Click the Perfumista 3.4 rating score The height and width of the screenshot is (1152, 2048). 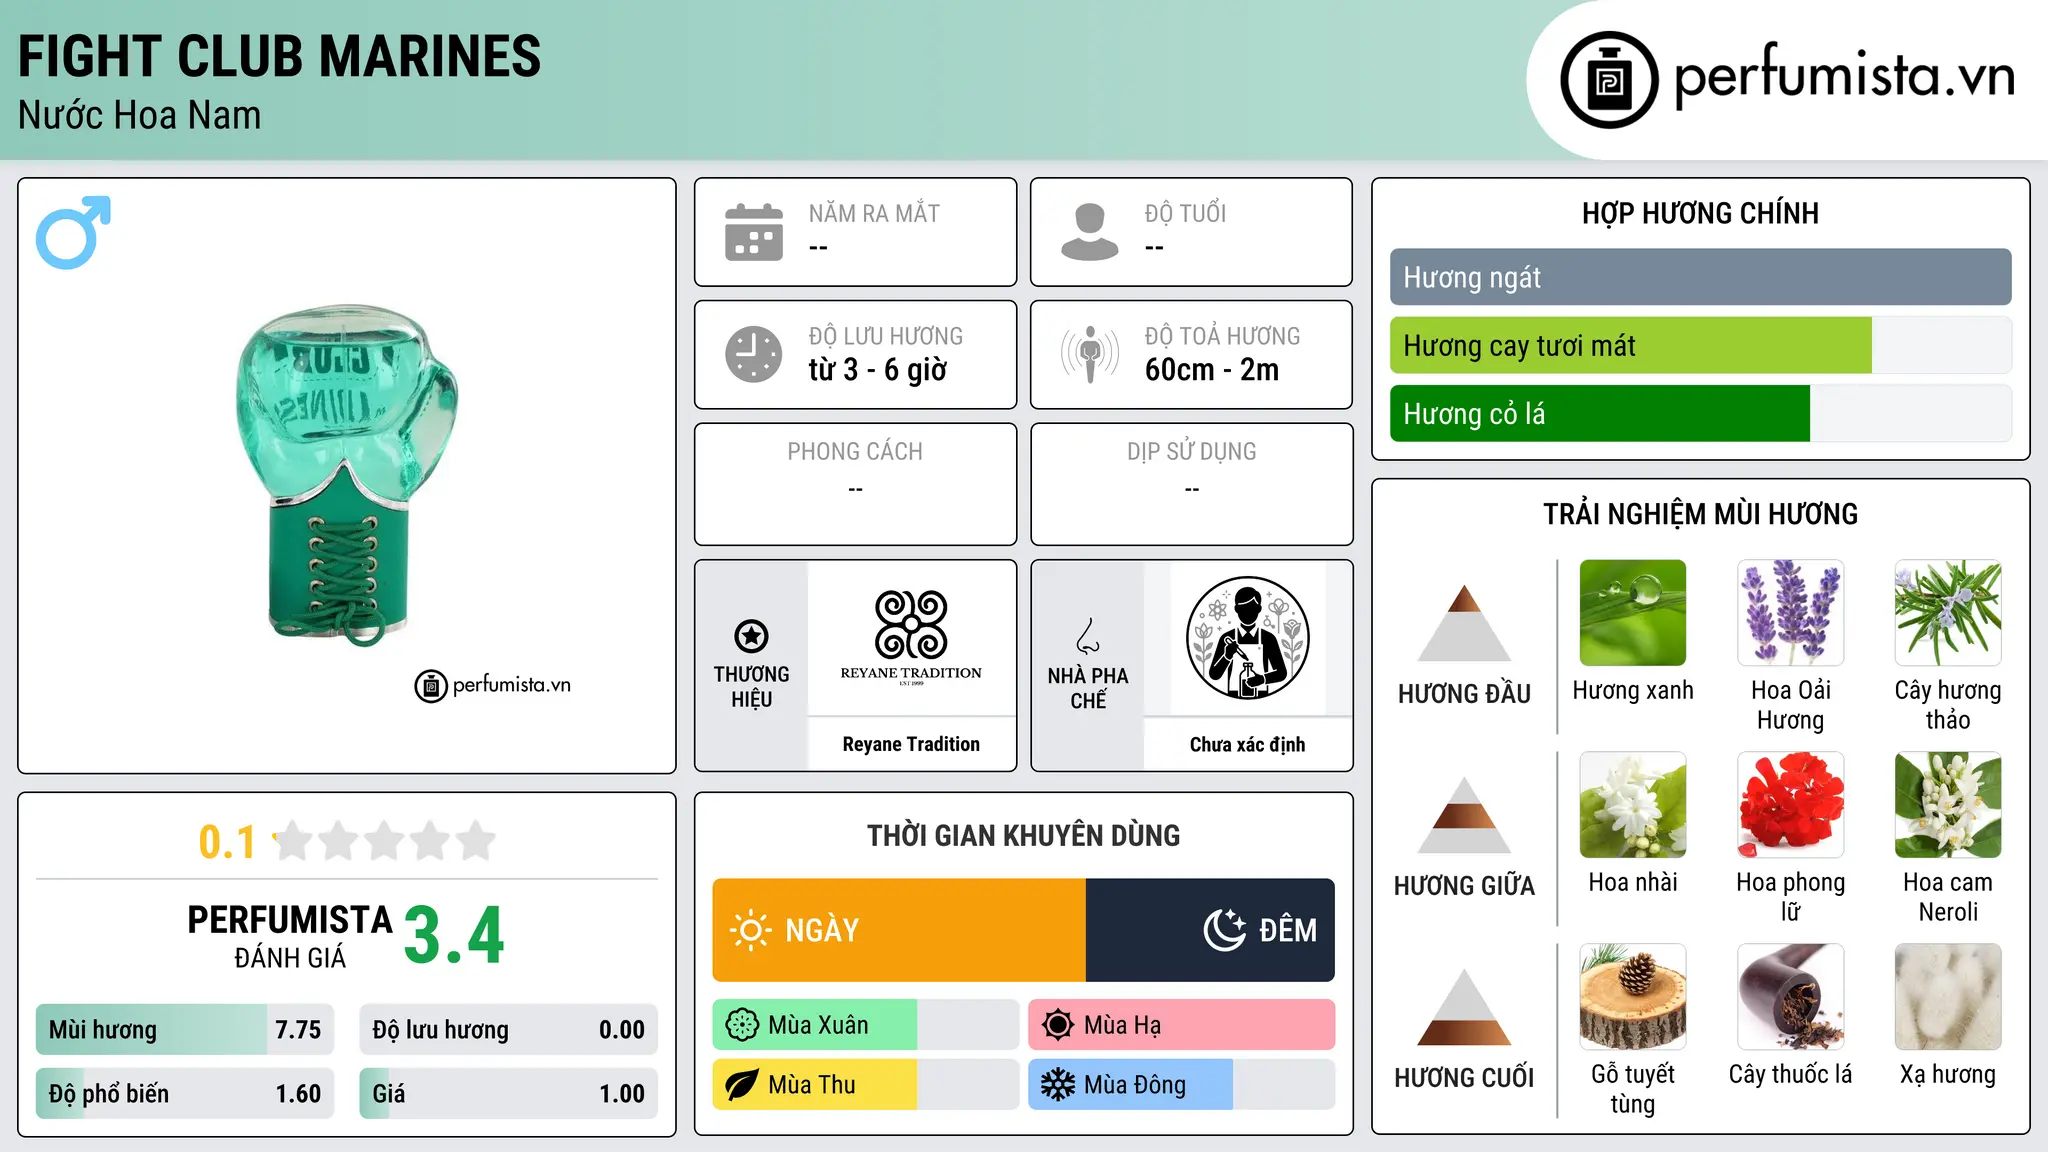coord(455,936)
